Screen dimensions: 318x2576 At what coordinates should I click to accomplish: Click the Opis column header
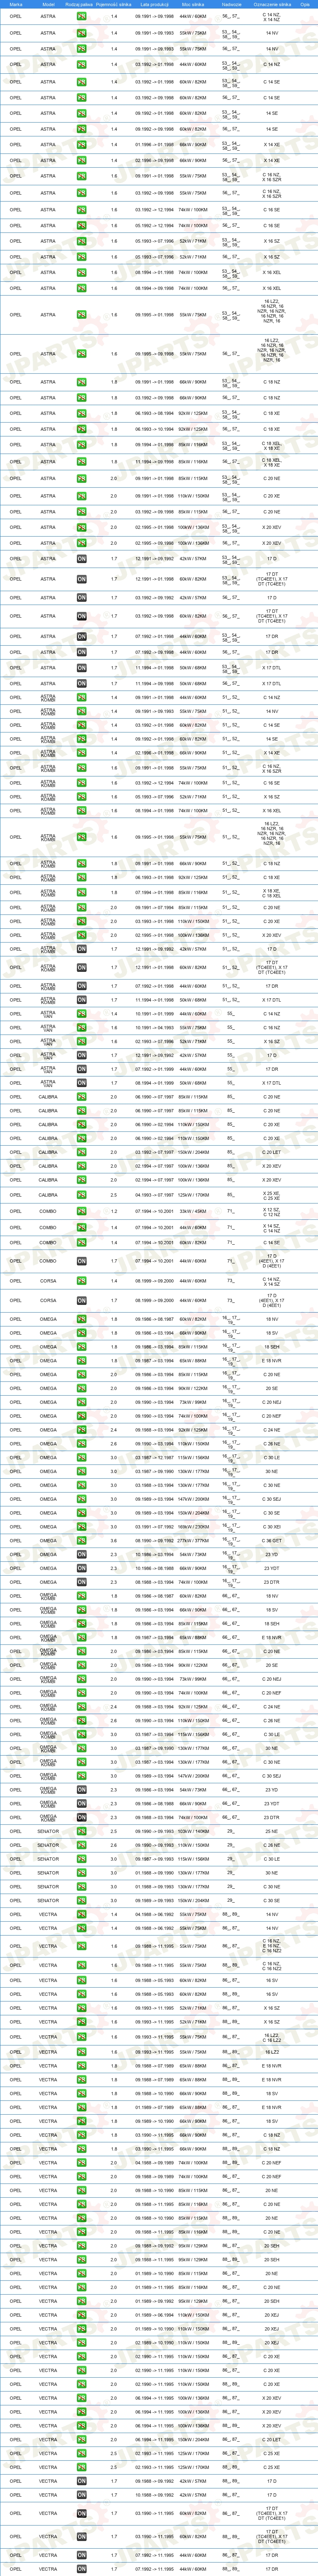(x=305, y=5)
